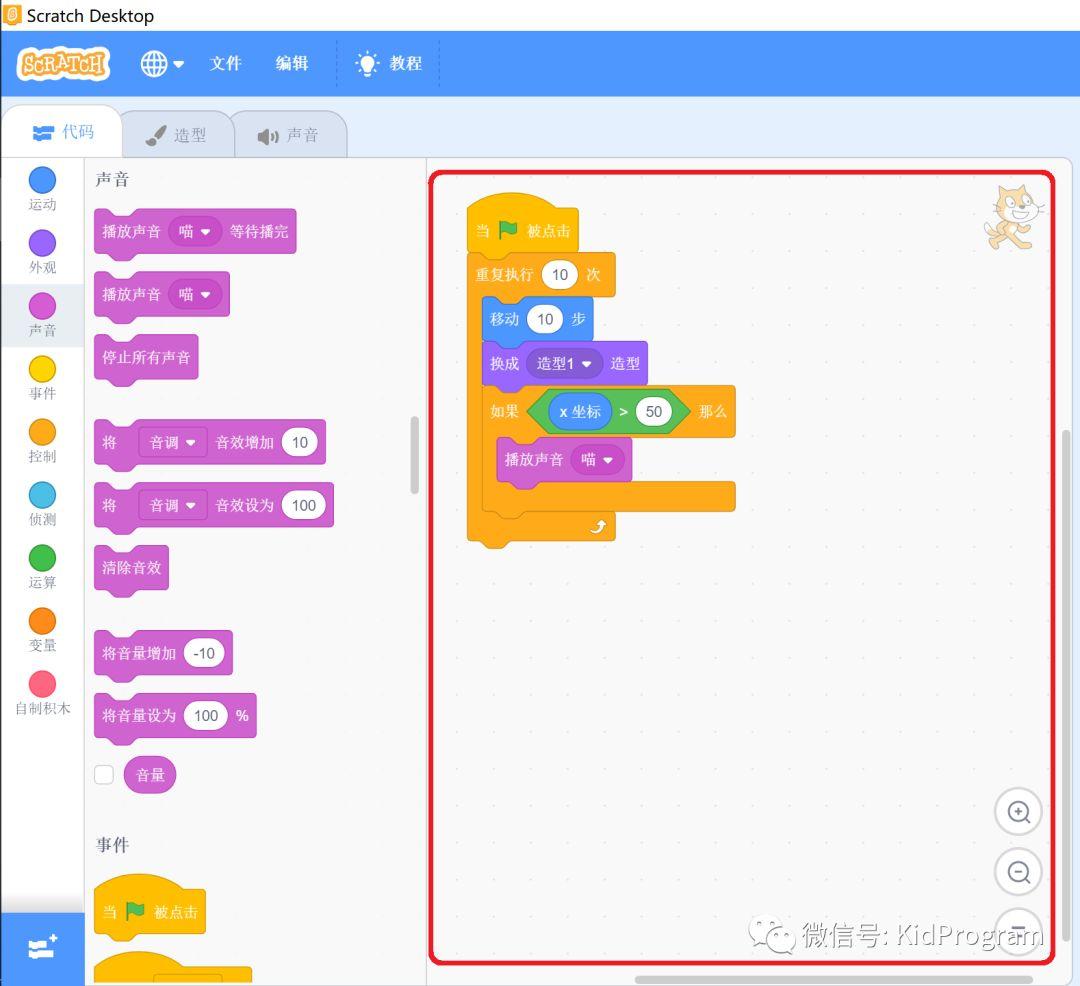Click the block palette vertical scrollbar
Screen dimensions: 1080x986
click(415, 454)
